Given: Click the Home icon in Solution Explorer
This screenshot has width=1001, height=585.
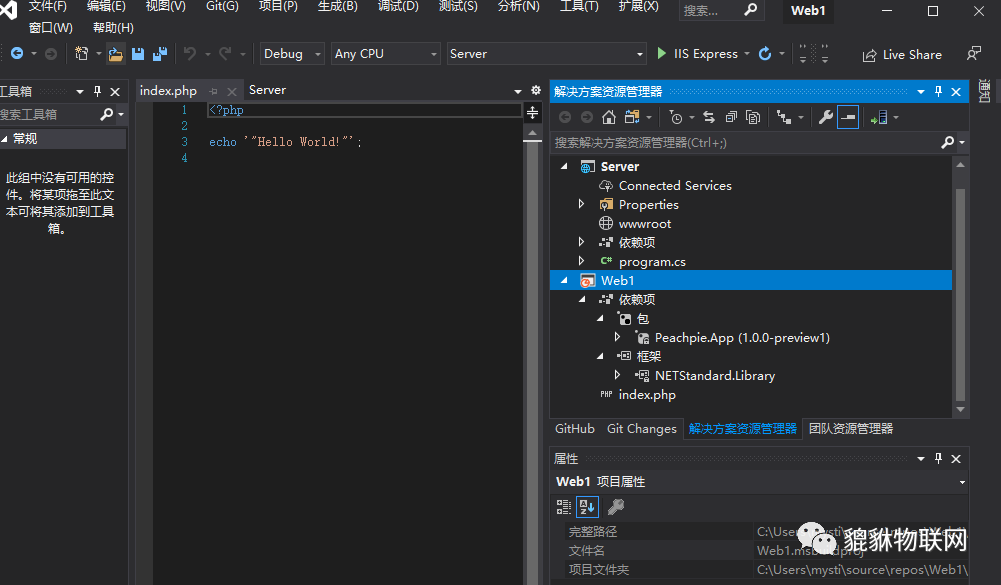Looking at the screenshot, I should tap(609, 117).
